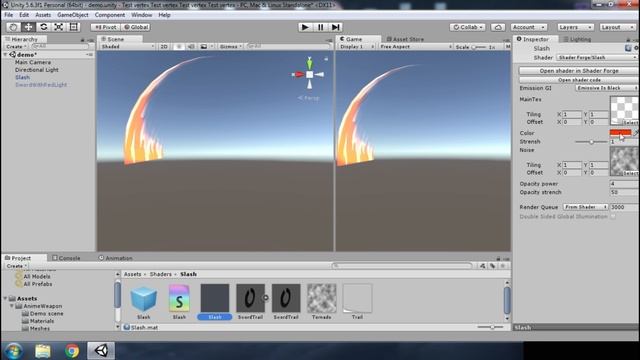The image size is (640, 360).
Task: Open the Shaded draw mode dropdown
Action: (127, 47)
